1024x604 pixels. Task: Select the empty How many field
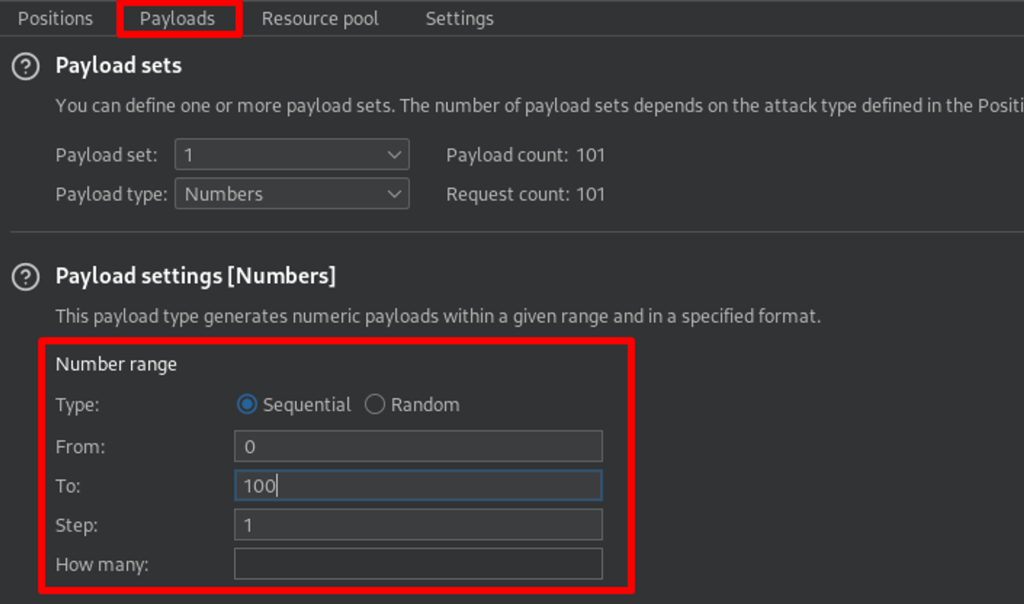(418, 564)
